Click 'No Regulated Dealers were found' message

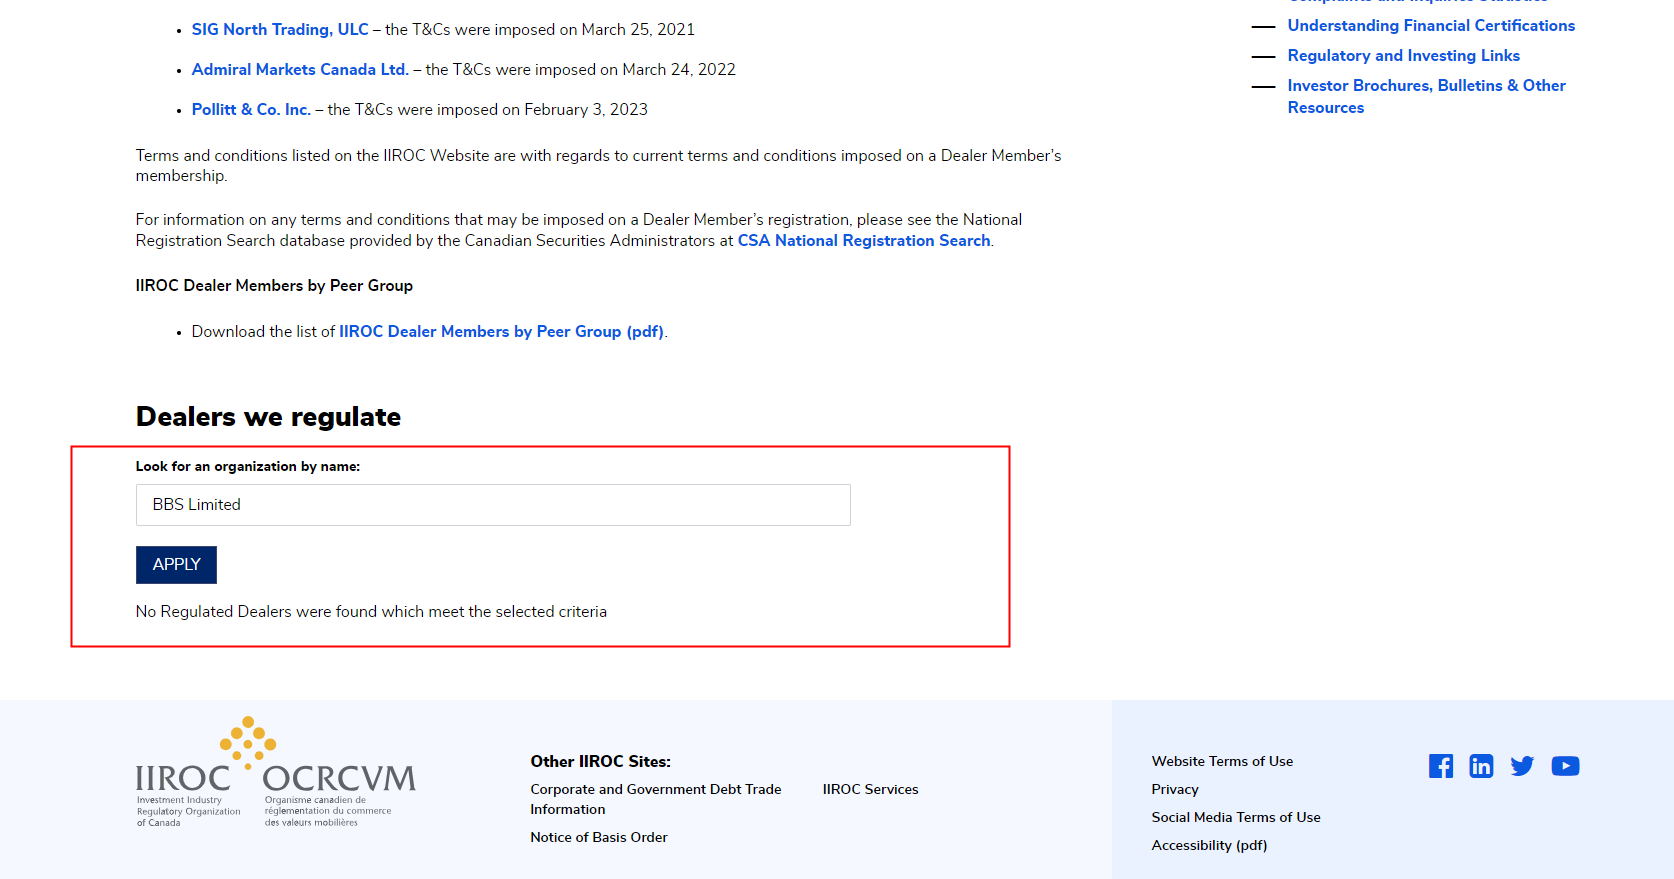pyautogui.click(x=371, y=612)
